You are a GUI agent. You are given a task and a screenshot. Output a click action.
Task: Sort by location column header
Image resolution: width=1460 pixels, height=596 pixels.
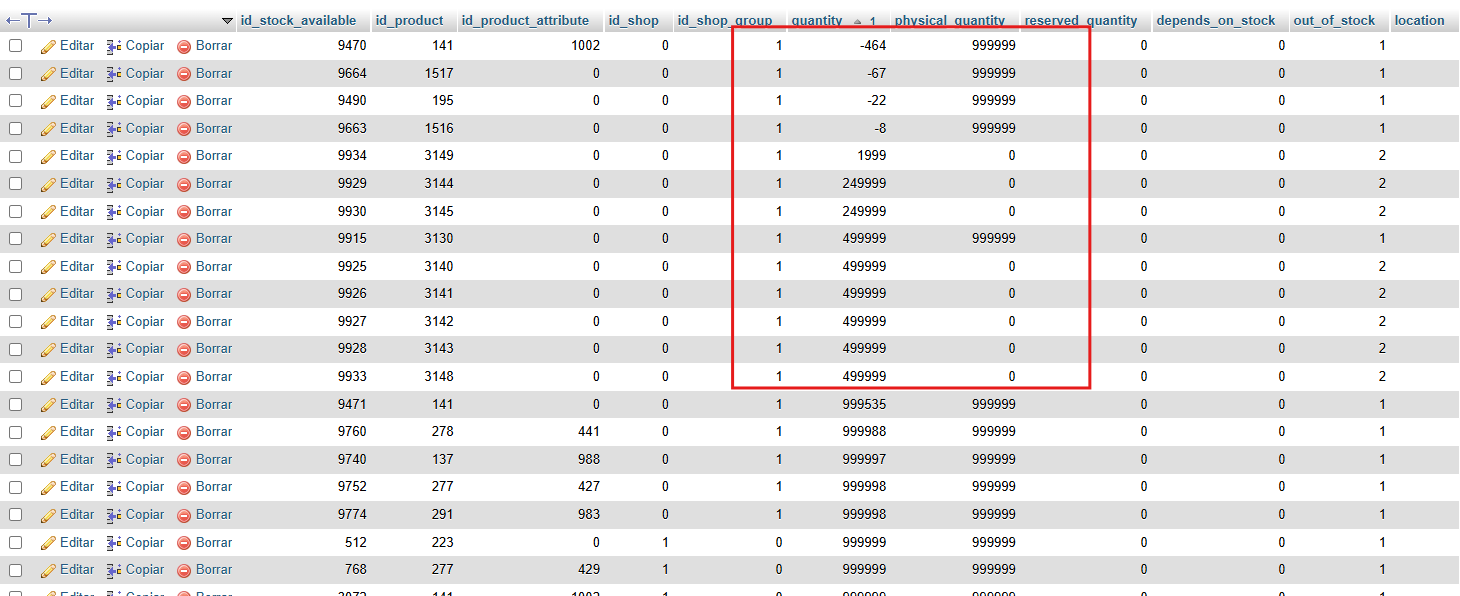pos(1420,20)
